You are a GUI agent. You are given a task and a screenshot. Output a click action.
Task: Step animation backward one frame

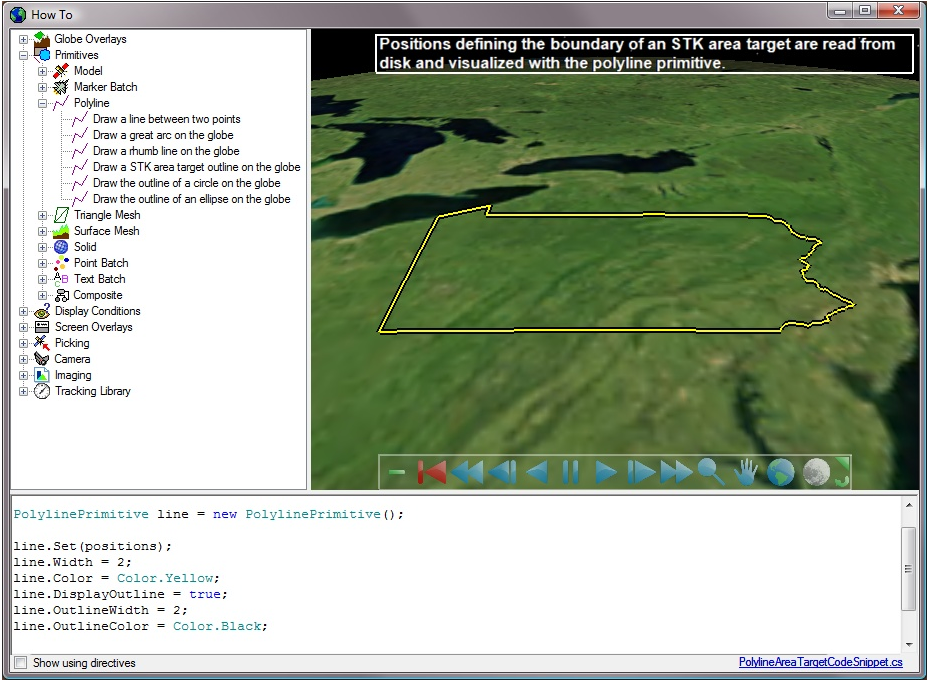503,473
